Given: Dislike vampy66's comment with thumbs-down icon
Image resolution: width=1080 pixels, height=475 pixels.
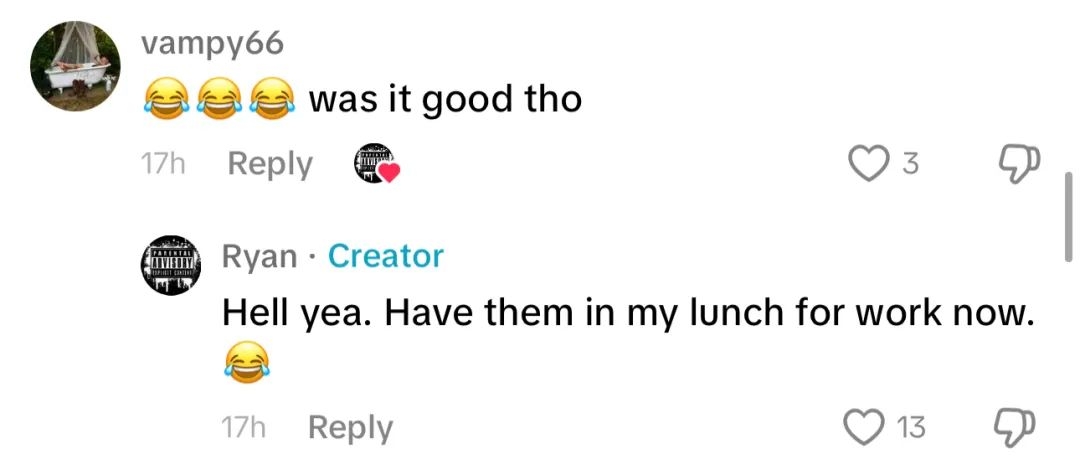Looking at the screenshot, I should pyautogui.click(x=1019, y=165).
